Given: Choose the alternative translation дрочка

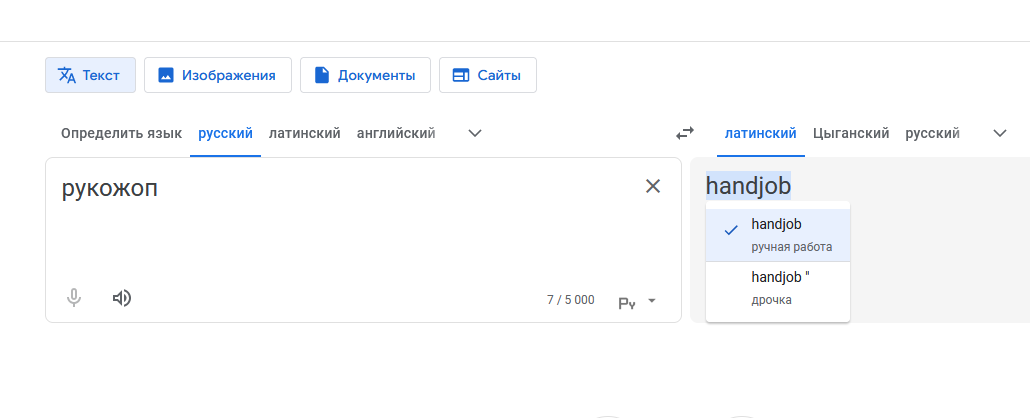Looking at the screenshot, I should 778,289.
